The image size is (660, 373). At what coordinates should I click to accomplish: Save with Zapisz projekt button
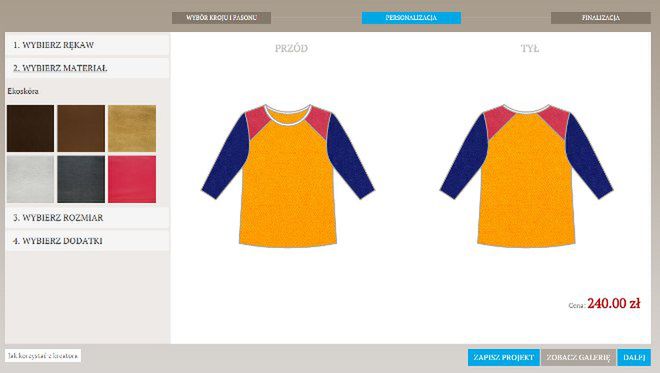click(504, 357)
